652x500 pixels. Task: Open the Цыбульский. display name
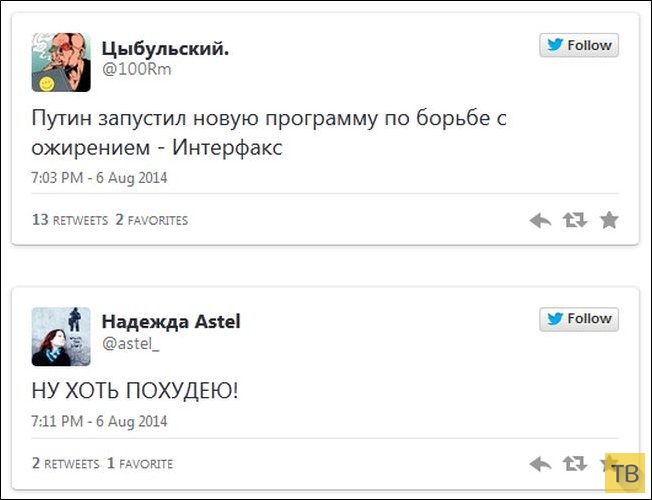pyautogui.click(x=165, y=47)
